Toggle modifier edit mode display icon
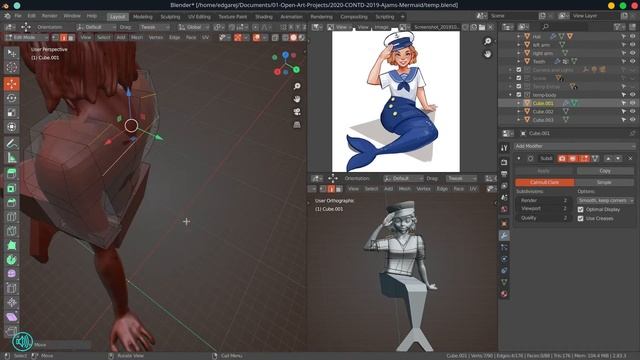 [x=584, y=158]
